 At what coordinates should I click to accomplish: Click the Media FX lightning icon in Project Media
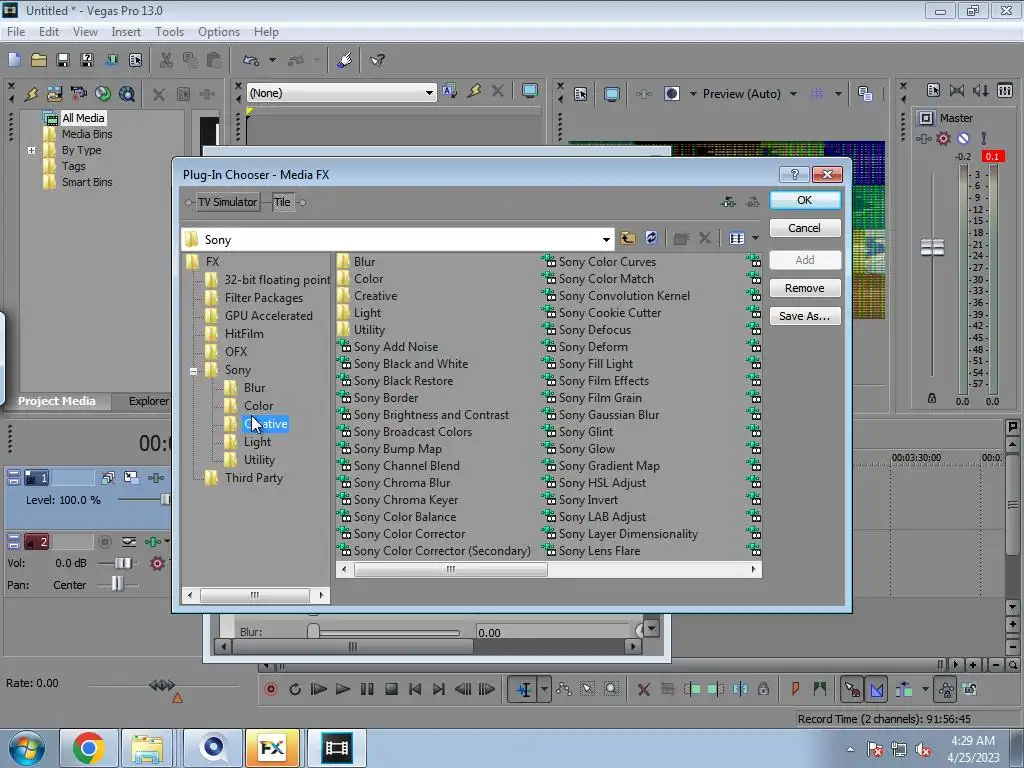pos(31,94)
